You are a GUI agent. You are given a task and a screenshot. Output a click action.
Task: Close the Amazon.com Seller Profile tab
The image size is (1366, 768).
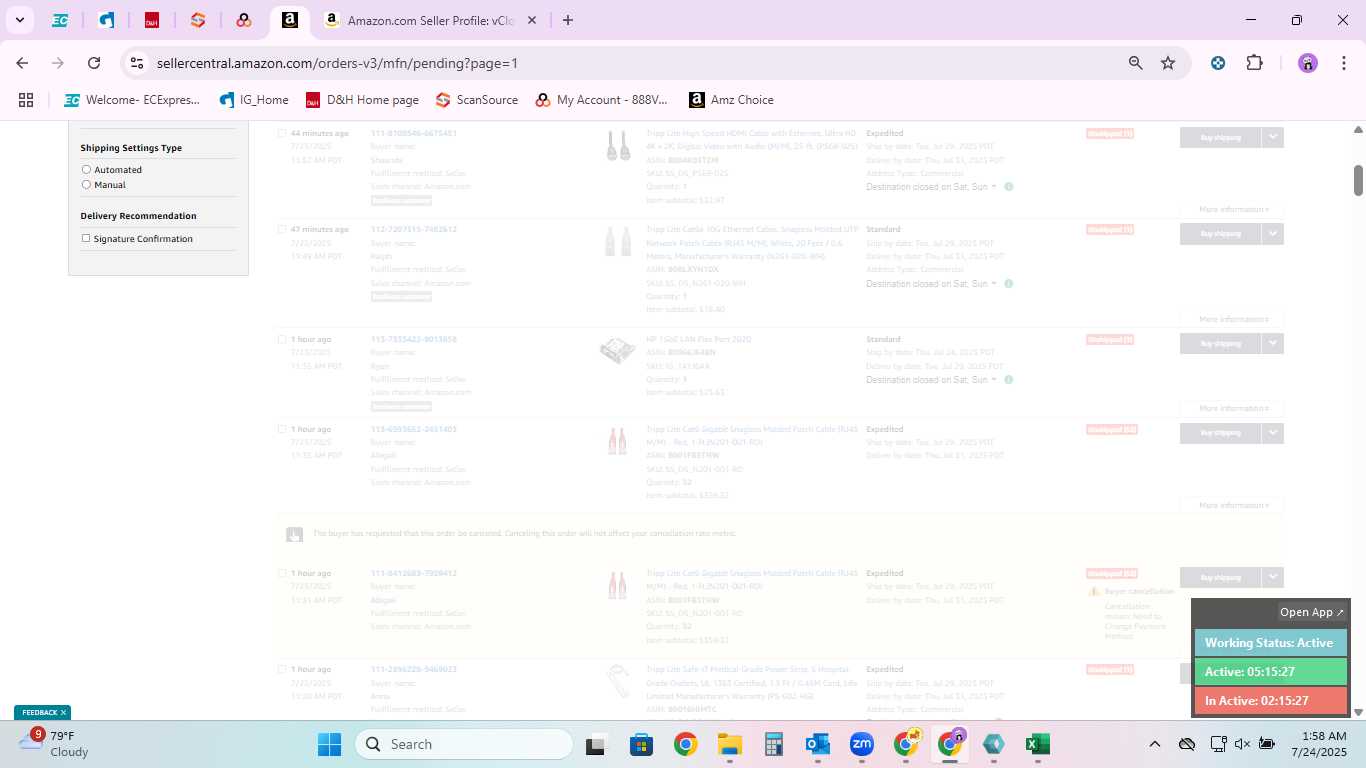click(x=532, y=20)
